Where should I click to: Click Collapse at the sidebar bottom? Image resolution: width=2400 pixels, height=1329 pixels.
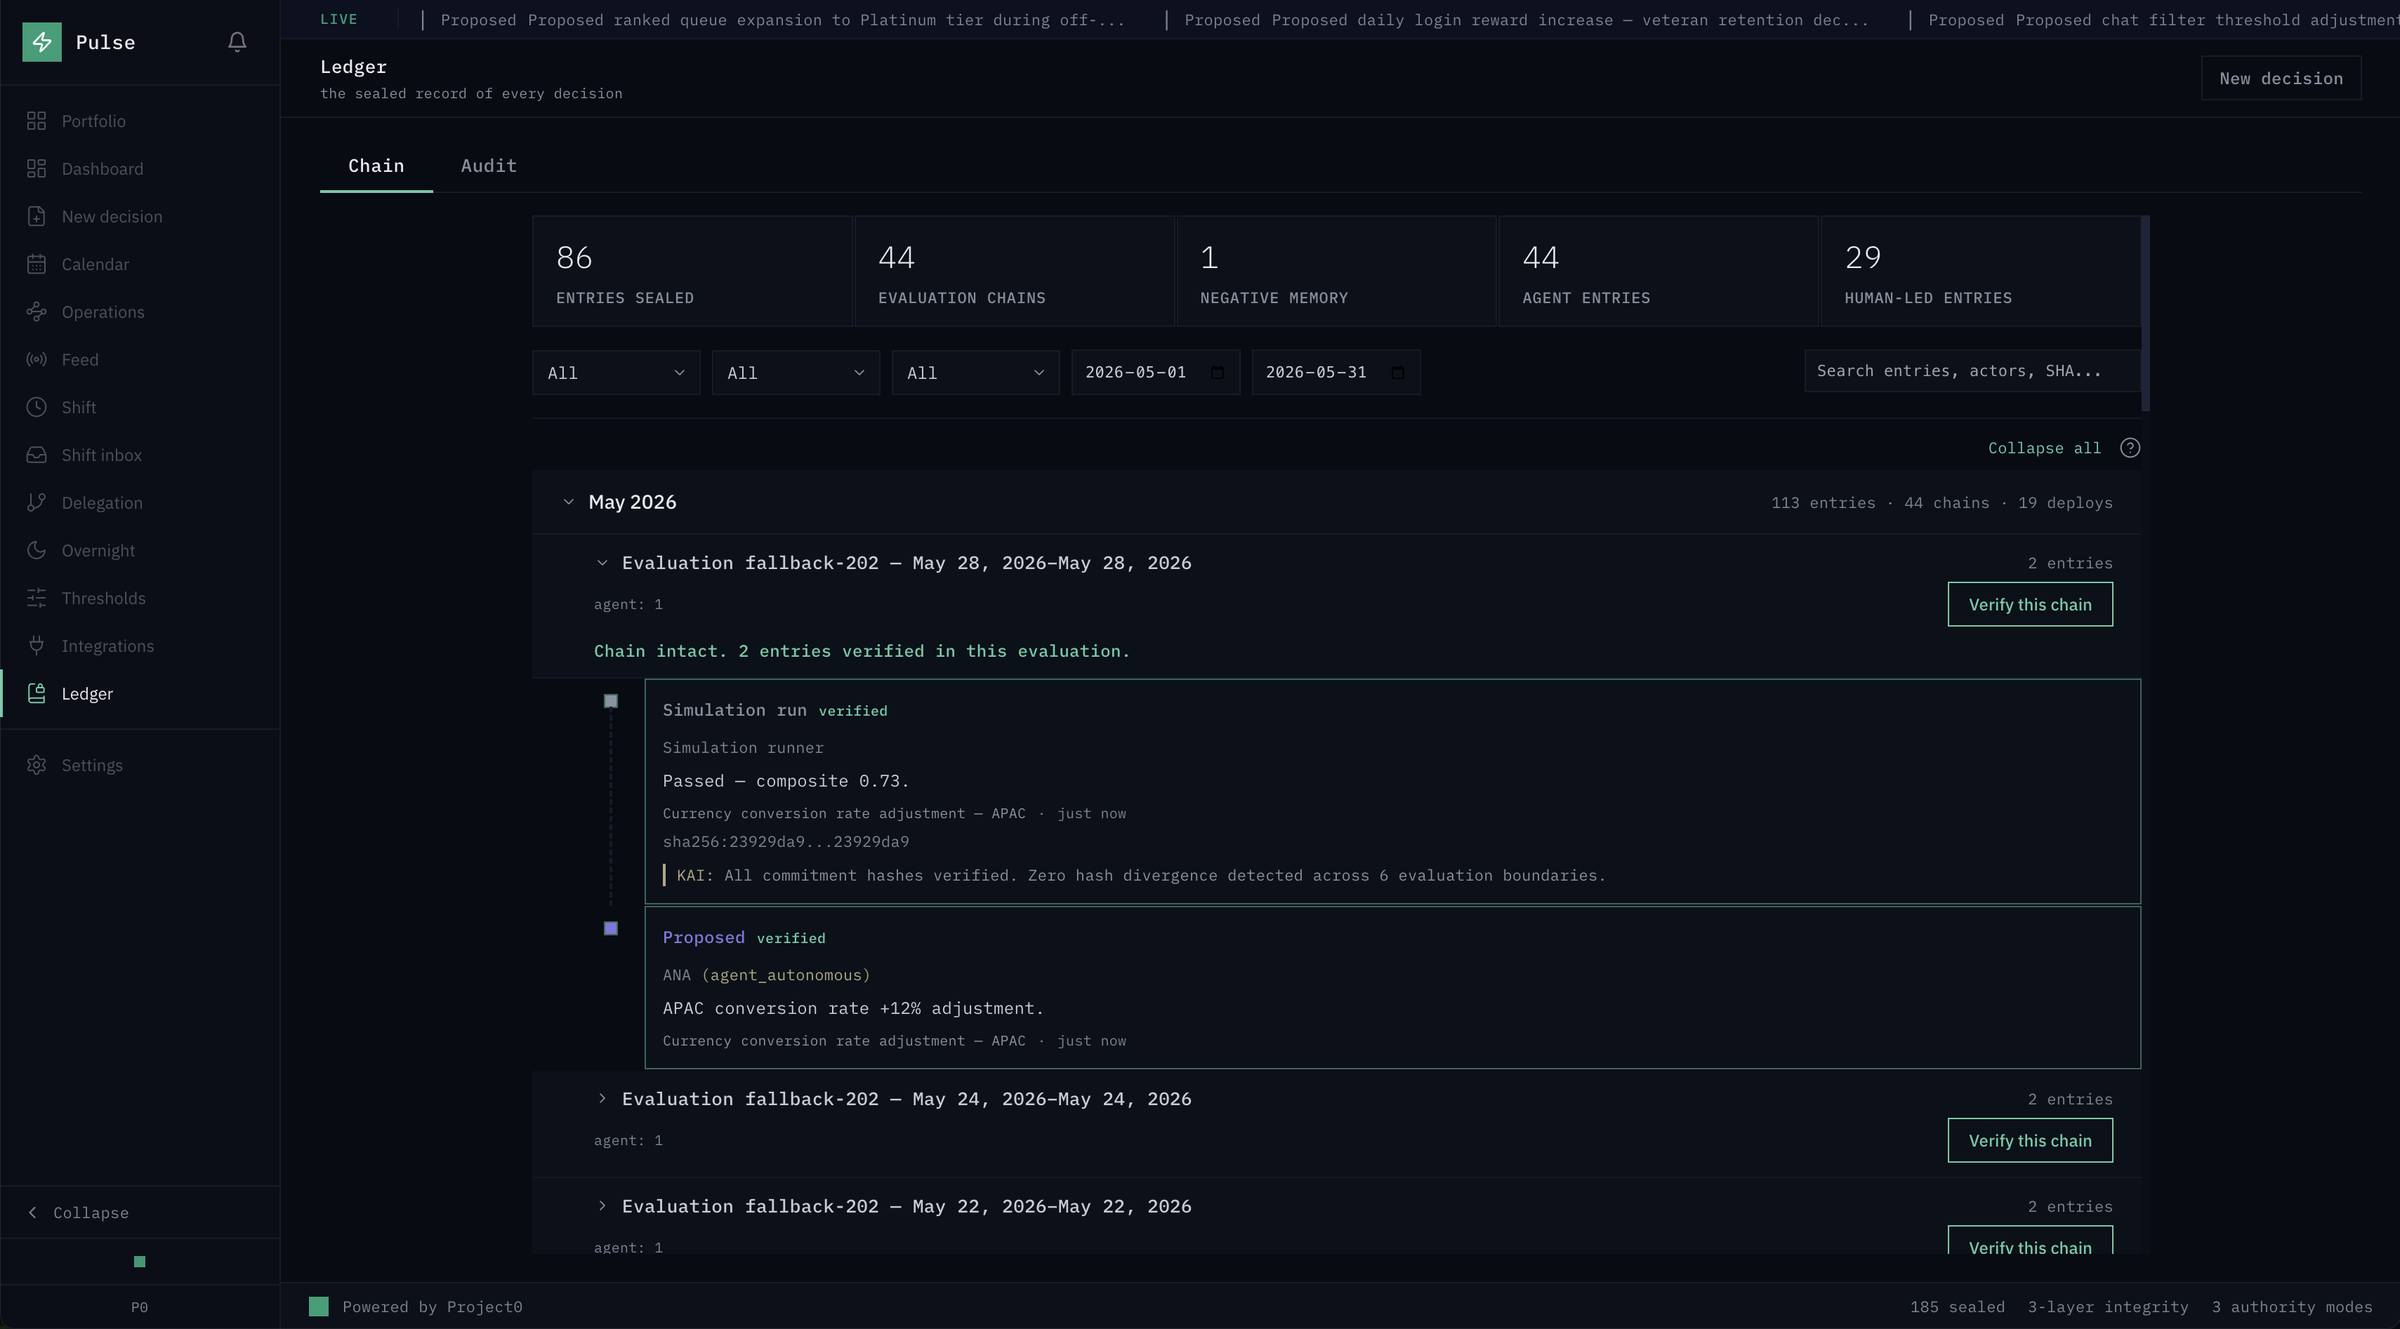[91, 1212]
